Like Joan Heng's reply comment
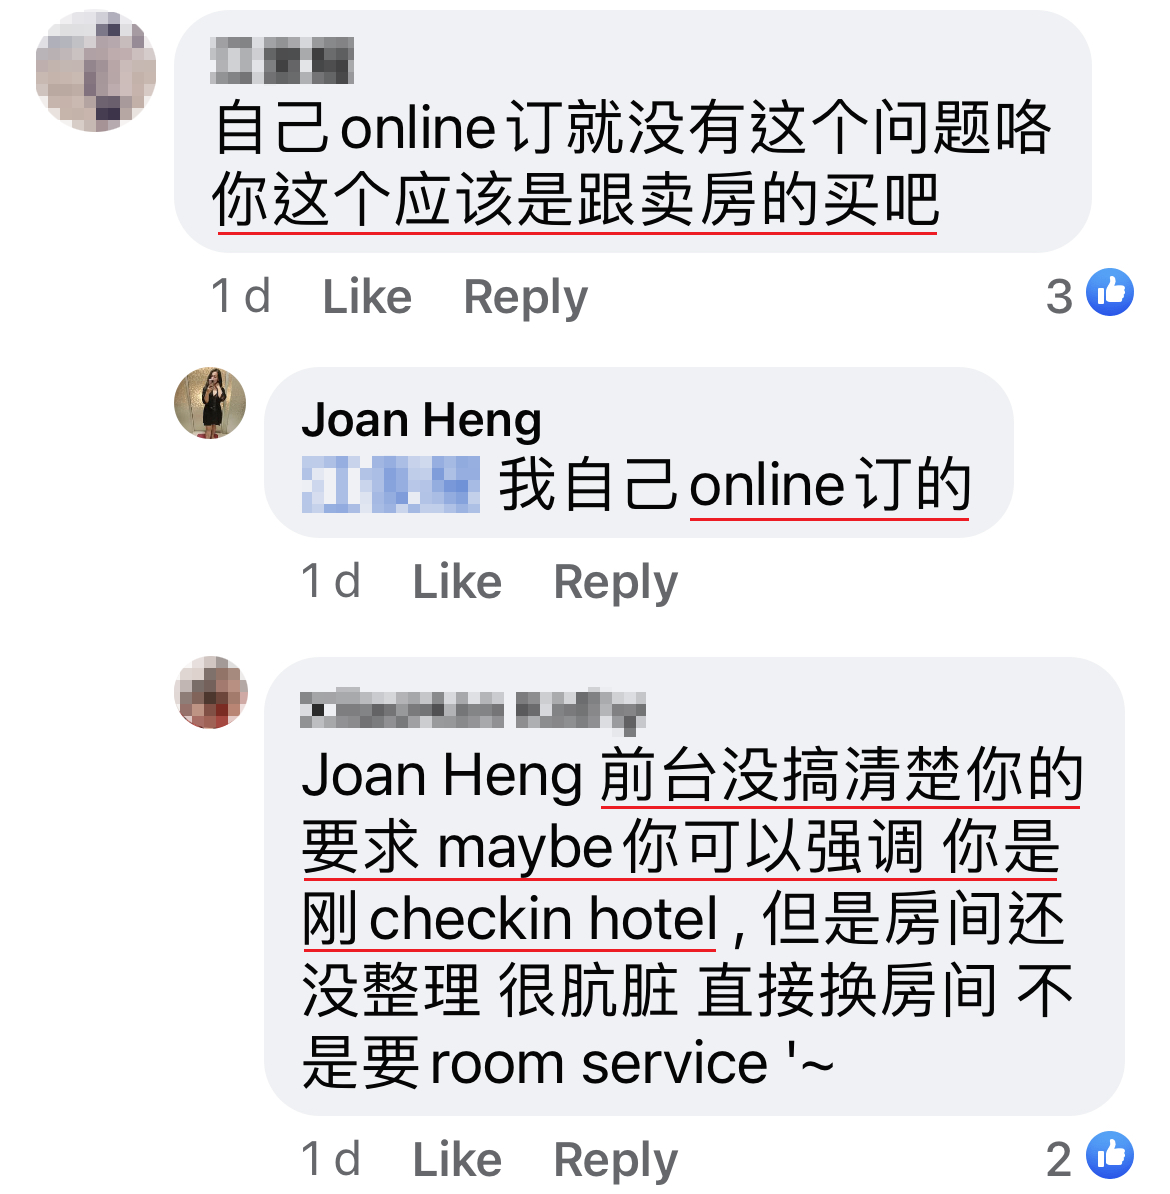 pyautogui.click(x=457, y=582)
